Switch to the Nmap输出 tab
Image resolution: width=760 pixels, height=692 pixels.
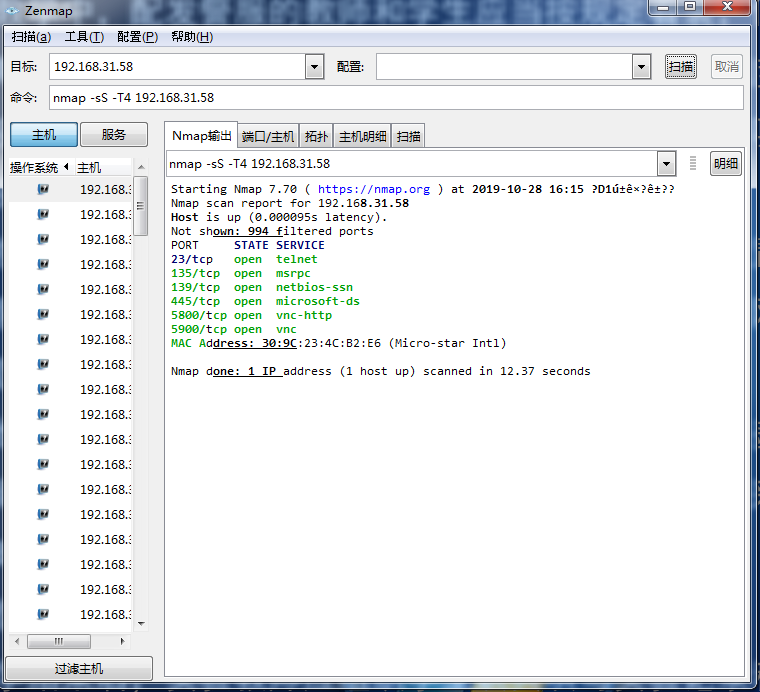(x=202, y=136)
